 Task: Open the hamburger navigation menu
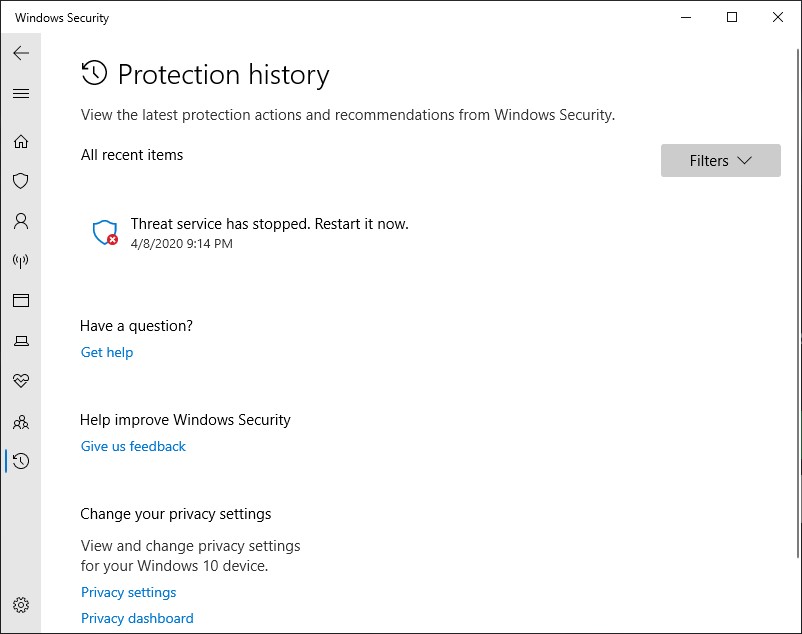coord(21,94)
